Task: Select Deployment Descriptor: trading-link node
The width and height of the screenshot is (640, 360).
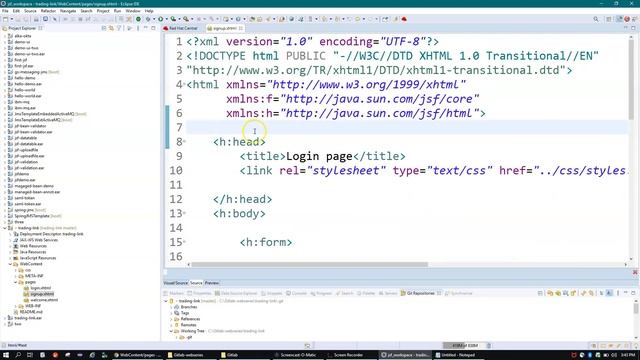Action: click(x=51, y=234)
